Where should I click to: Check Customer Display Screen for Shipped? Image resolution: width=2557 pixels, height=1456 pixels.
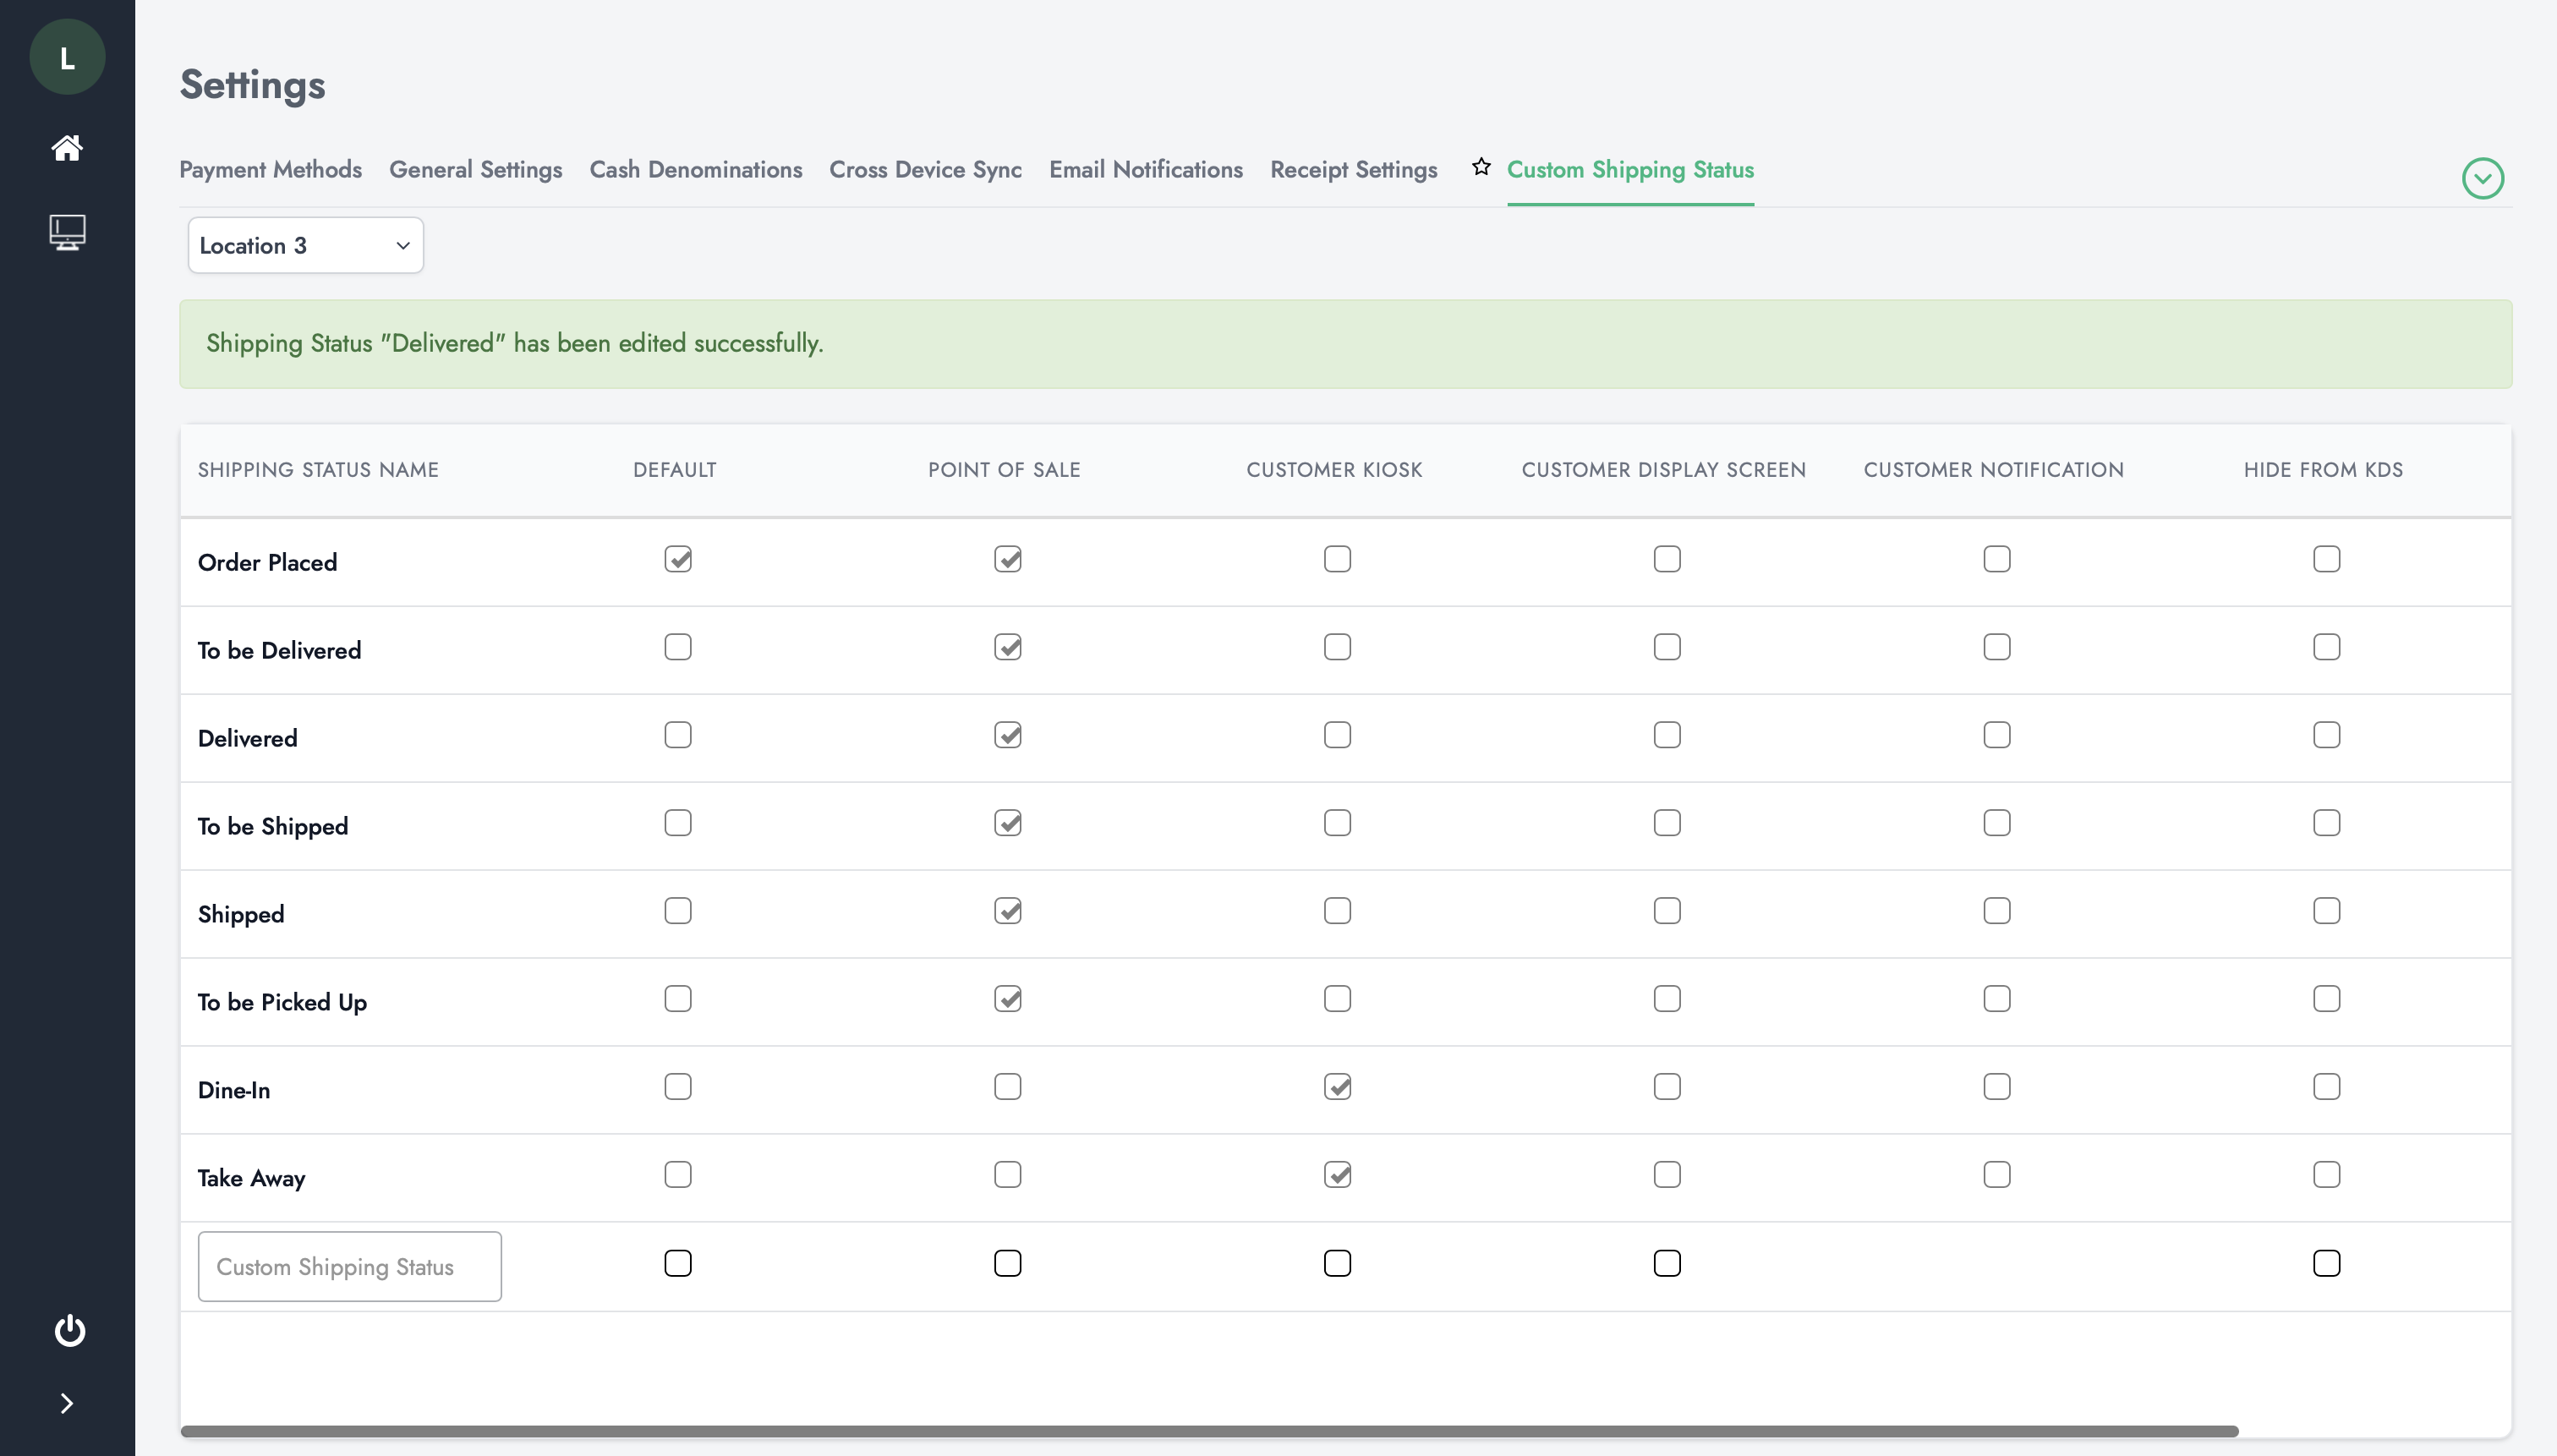pyautogui.click(x=1667, y=911)
